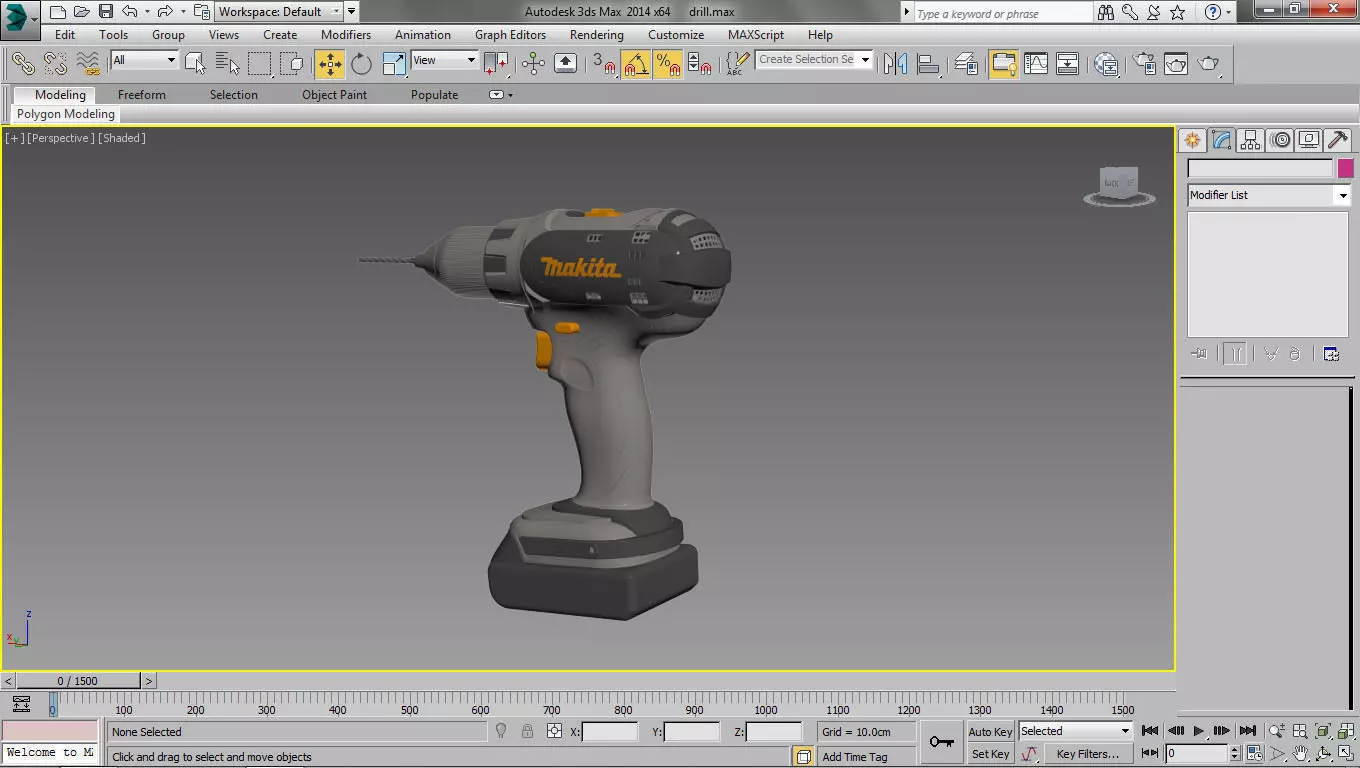Toggle Keyboard Shortcut Override

pyautogui.click(x=565, y=64)
